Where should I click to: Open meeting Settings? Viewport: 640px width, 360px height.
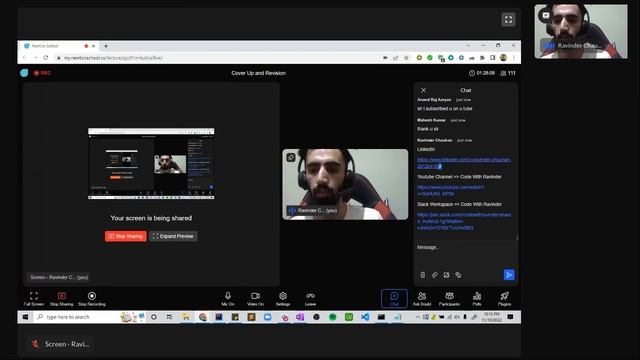[283, 299]
